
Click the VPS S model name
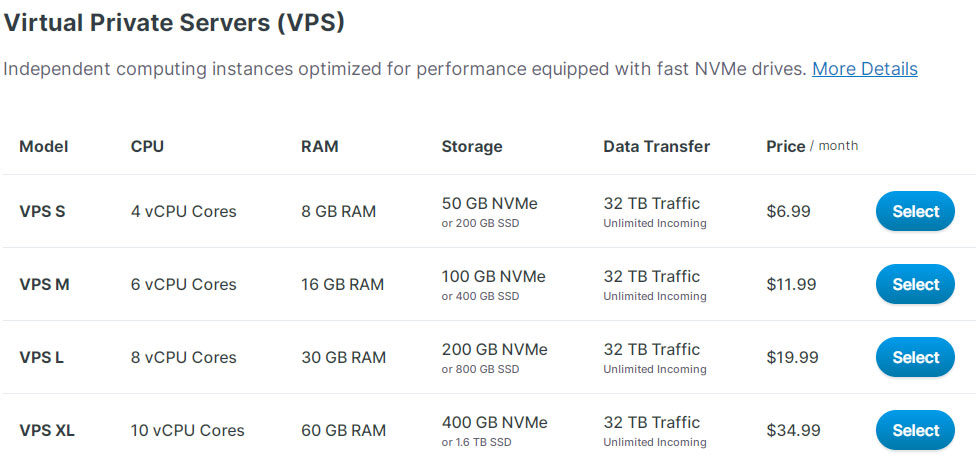(42, 212)
